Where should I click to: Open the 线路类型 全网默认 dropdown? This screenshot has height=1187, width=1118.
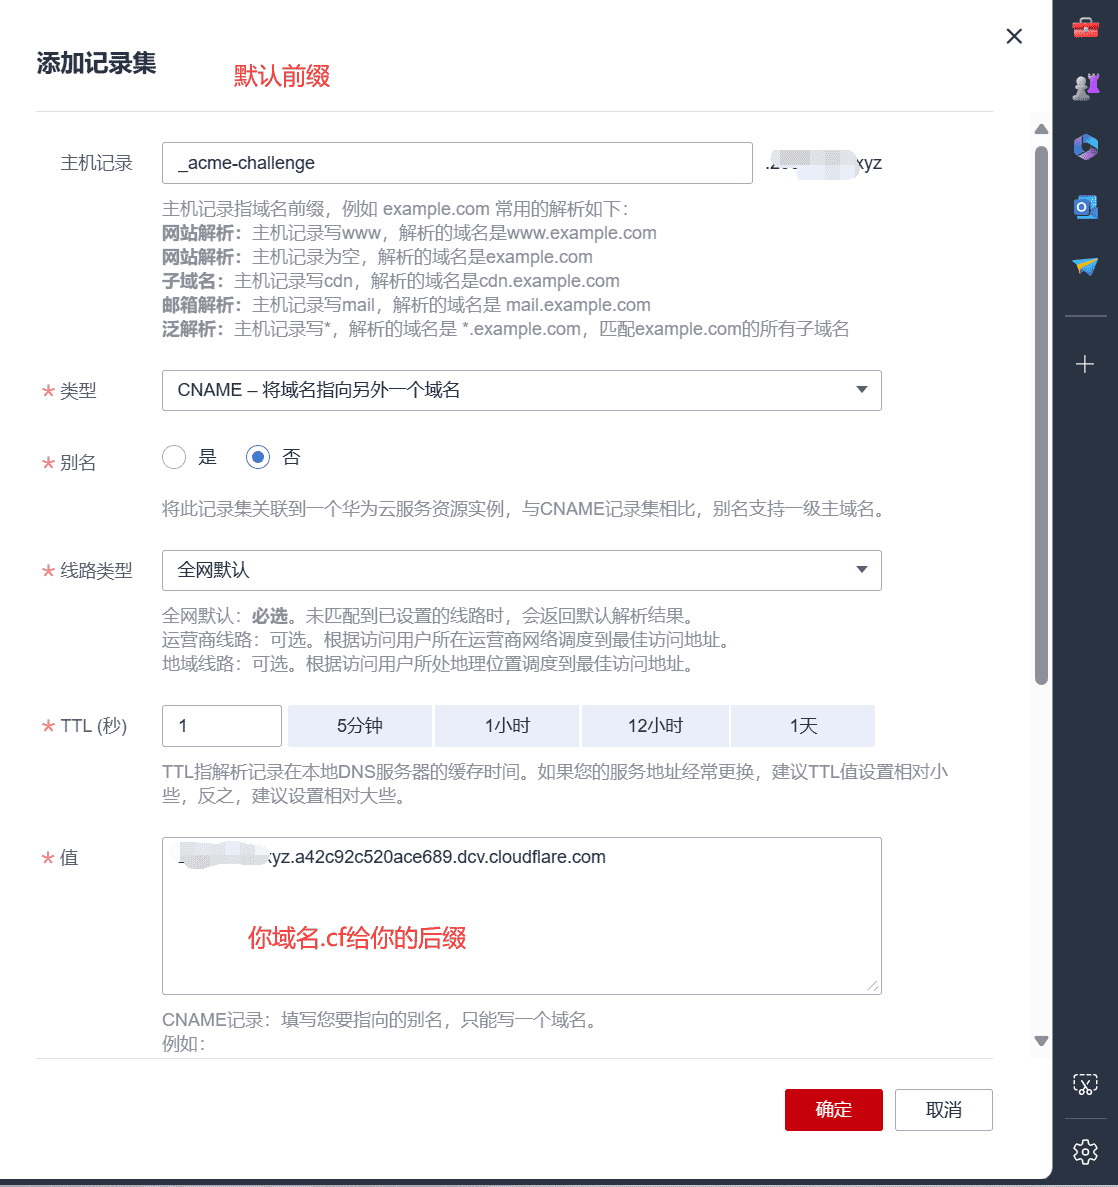[x=522, y=571]
